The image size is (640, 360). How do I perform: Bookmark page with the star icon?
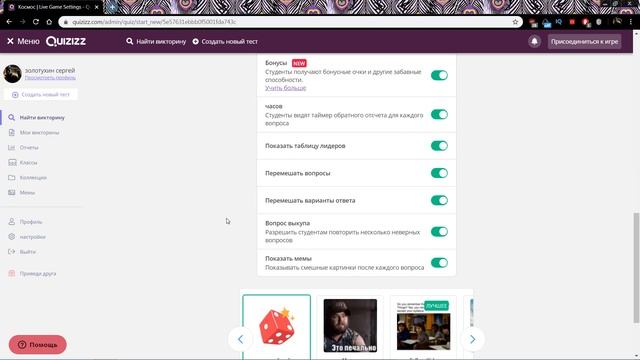point(515,22)
